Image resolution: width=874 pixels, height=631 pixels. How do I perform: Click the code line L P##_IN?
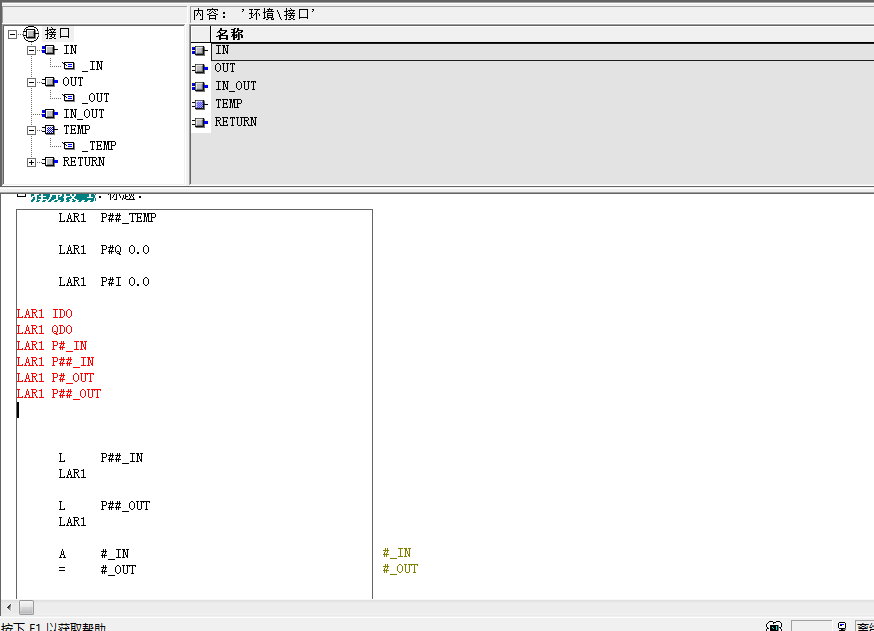101,458
